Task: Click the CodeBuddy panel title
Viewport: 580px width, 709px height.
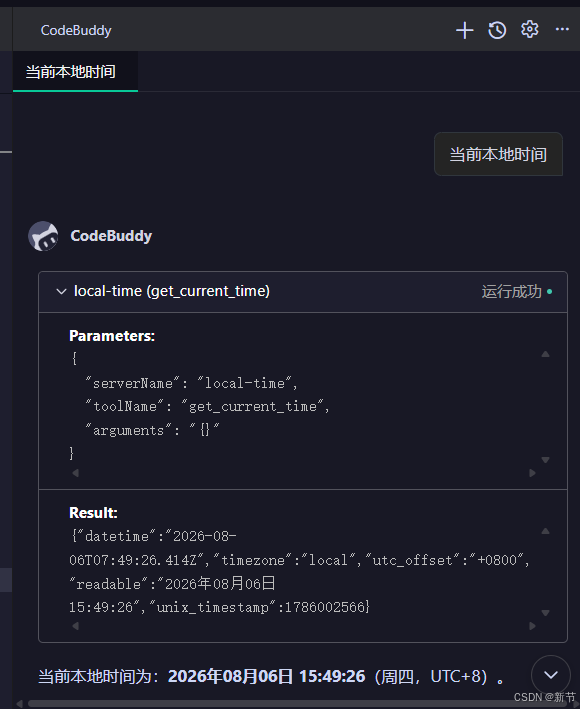Action: pyautogui.click(x=76, y=30)
